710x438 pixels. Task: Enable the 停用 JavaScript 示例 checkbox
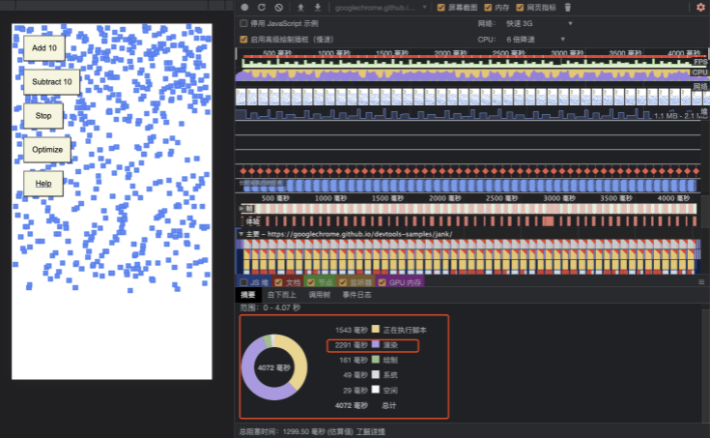click(x=244, y=23)
